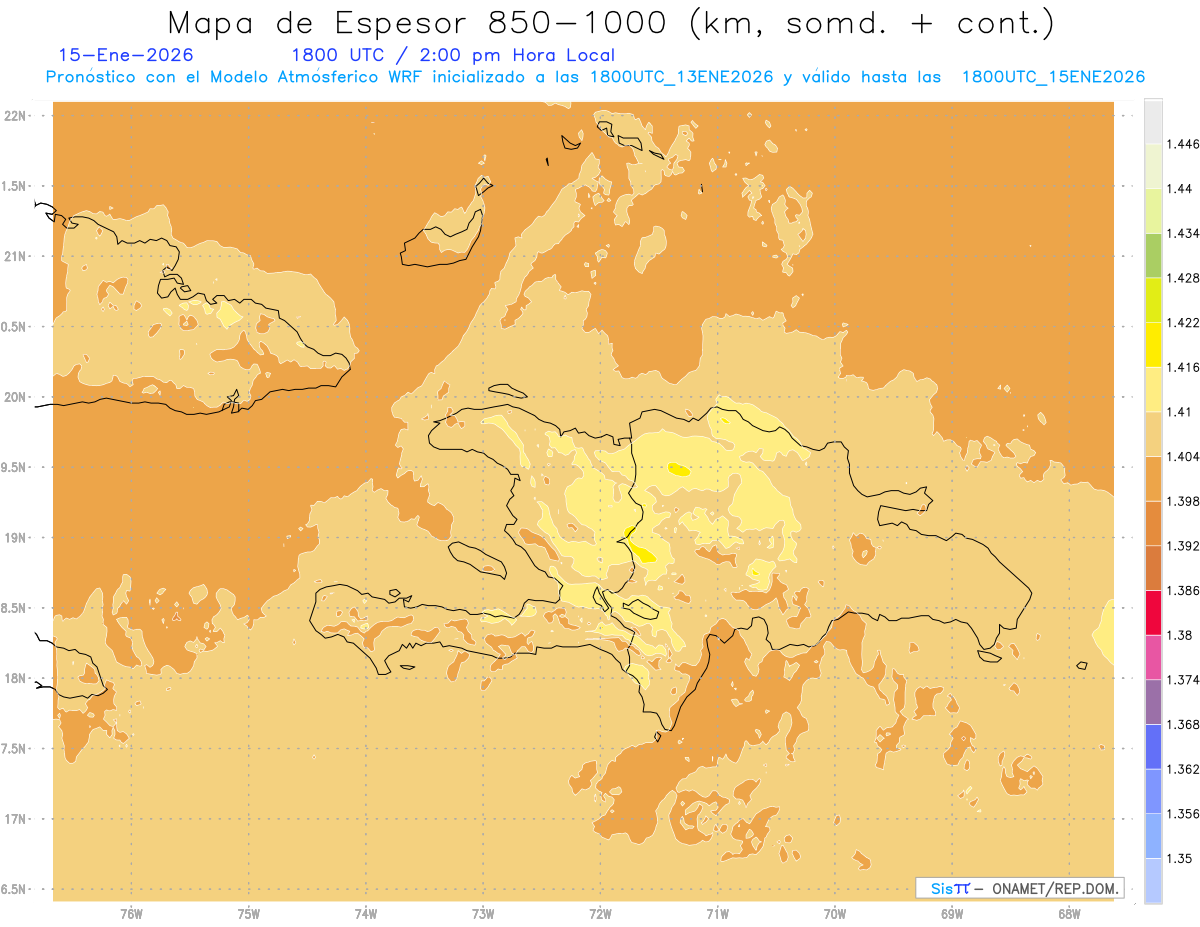Click the colorbar value 1.41
This screenshot has width=1200, height=927.
click(1181, 412)
